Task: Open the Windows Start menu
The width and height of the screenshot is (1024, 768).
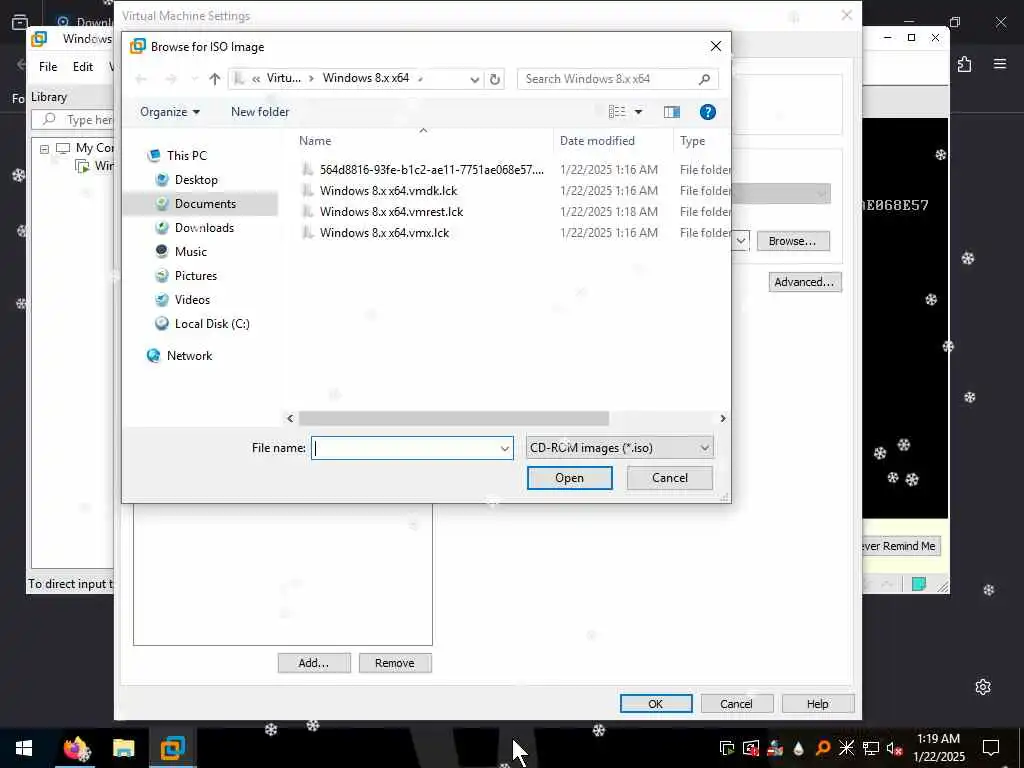Action: coord(24,748)
